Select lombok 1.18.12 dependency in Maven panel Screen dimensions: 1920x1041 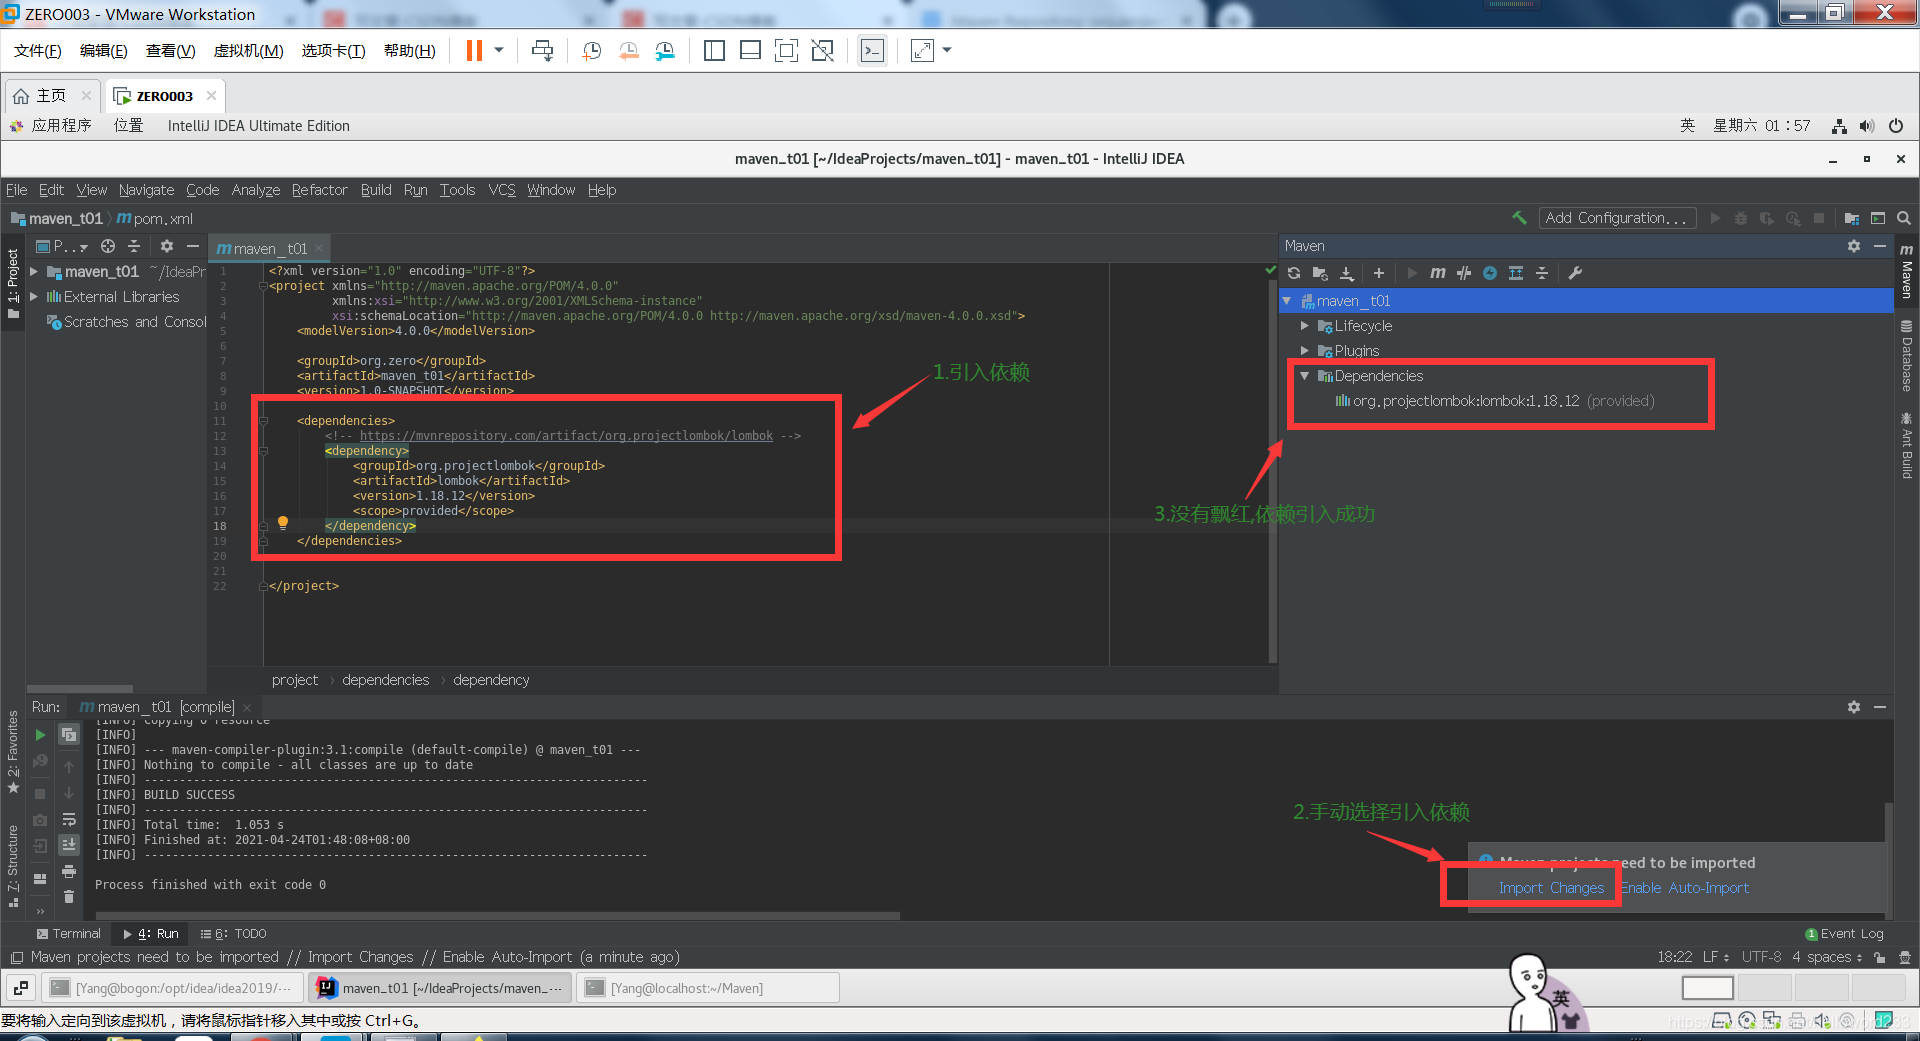pos(1494,401)
